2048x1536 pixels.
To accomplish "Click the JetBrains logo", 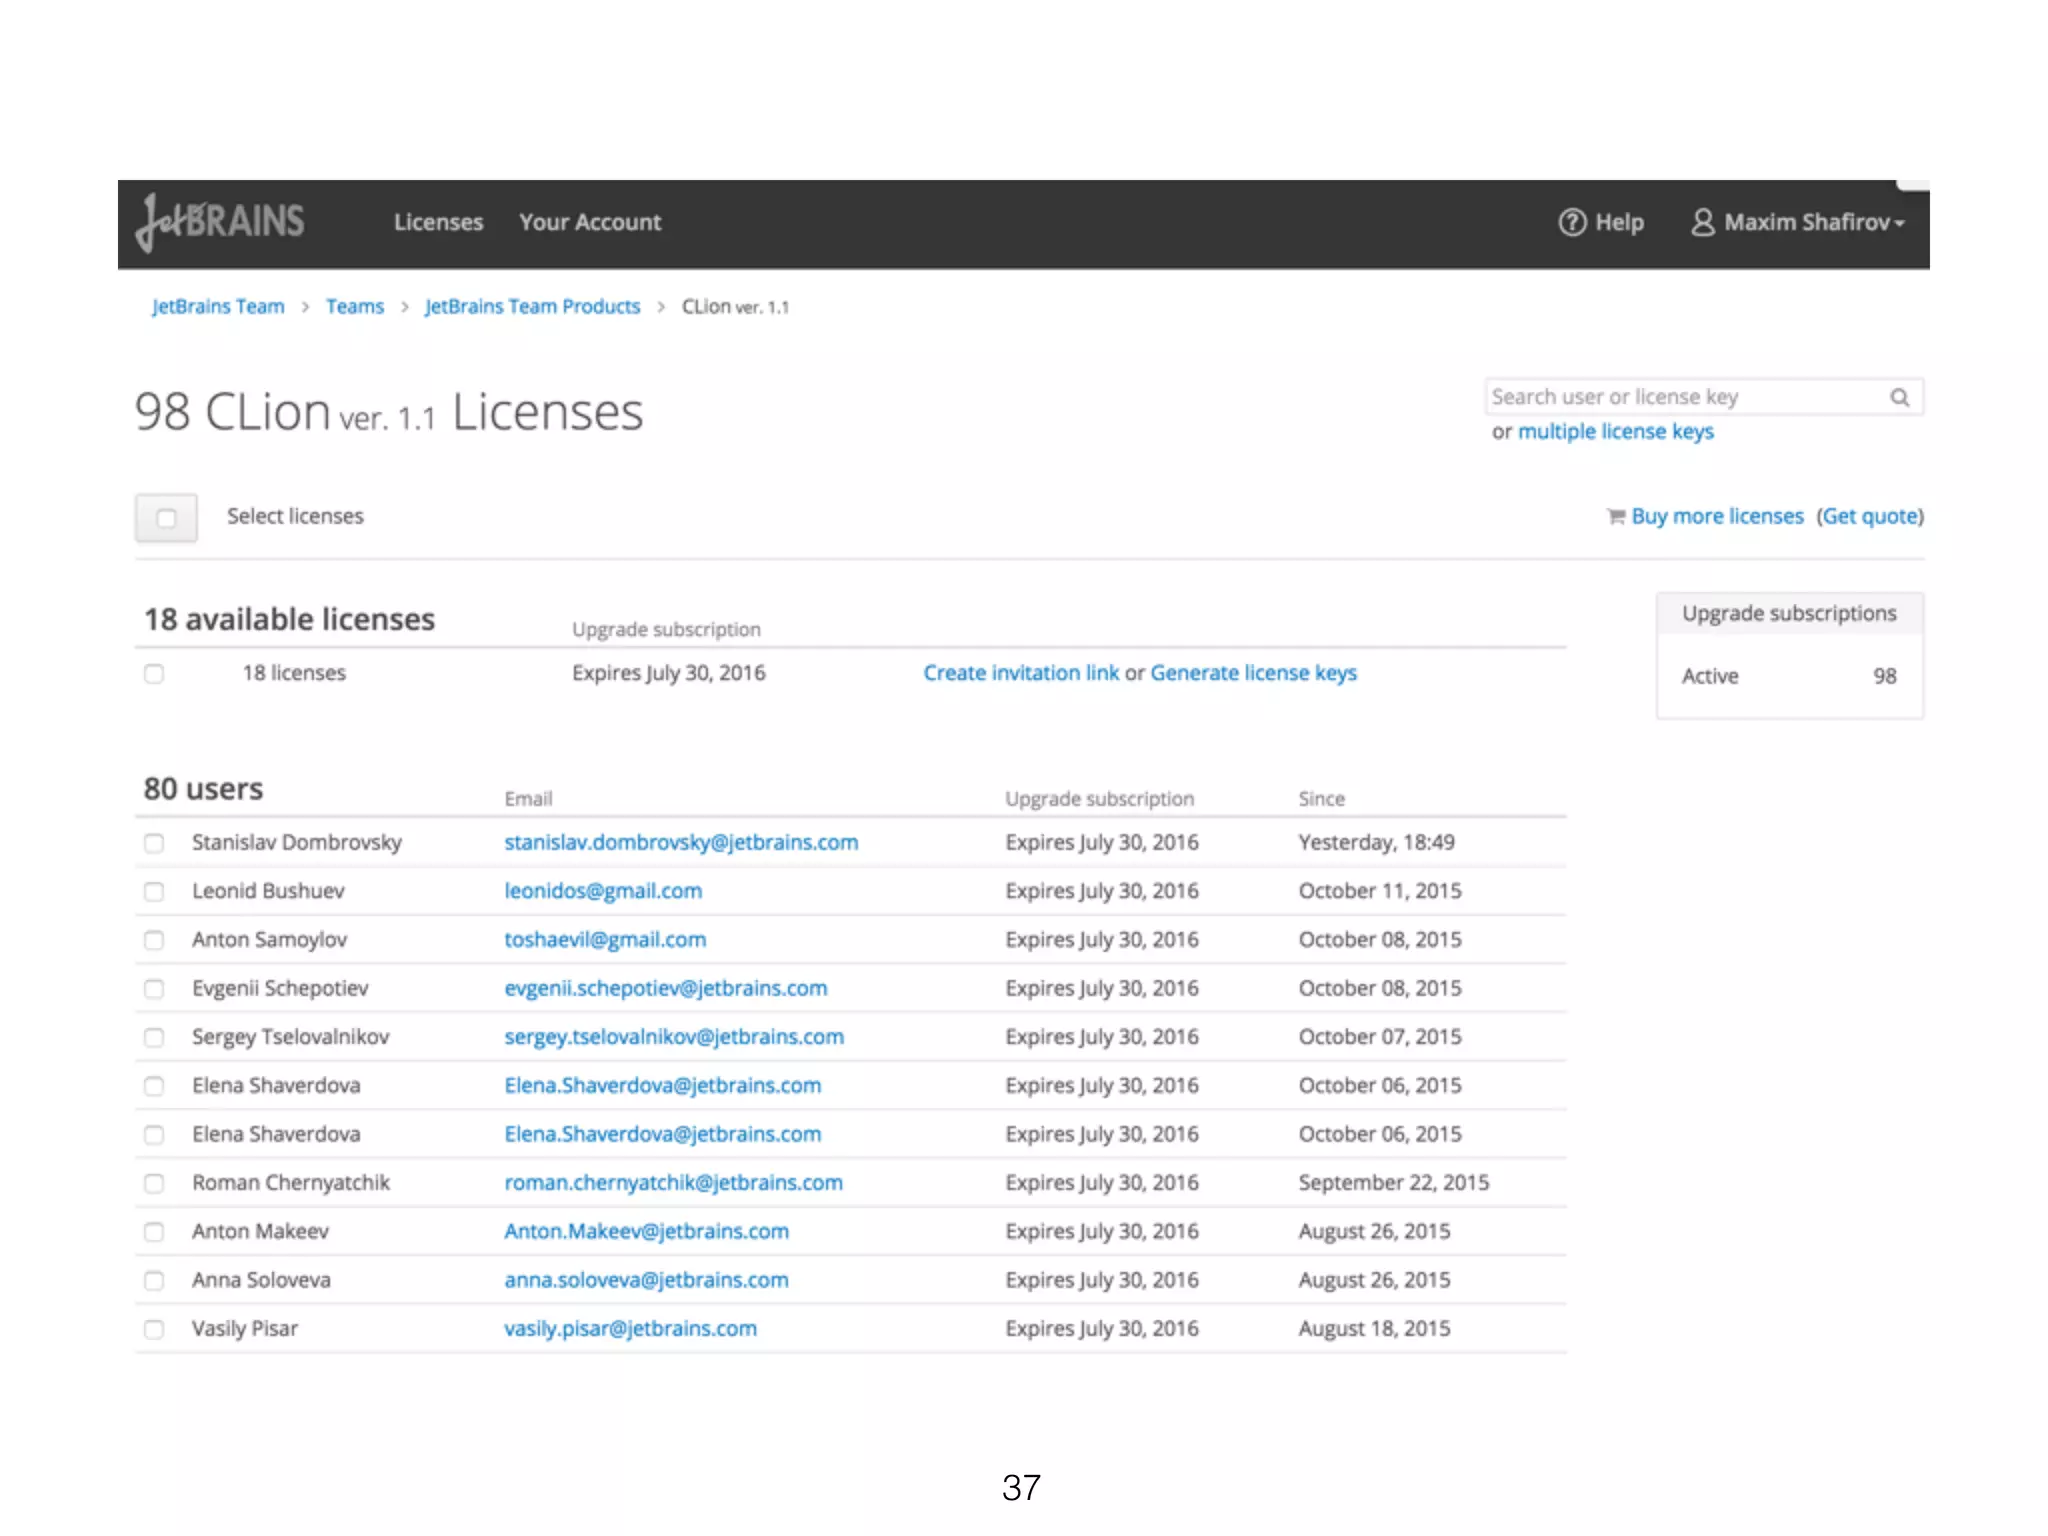I will coord(220,222).
